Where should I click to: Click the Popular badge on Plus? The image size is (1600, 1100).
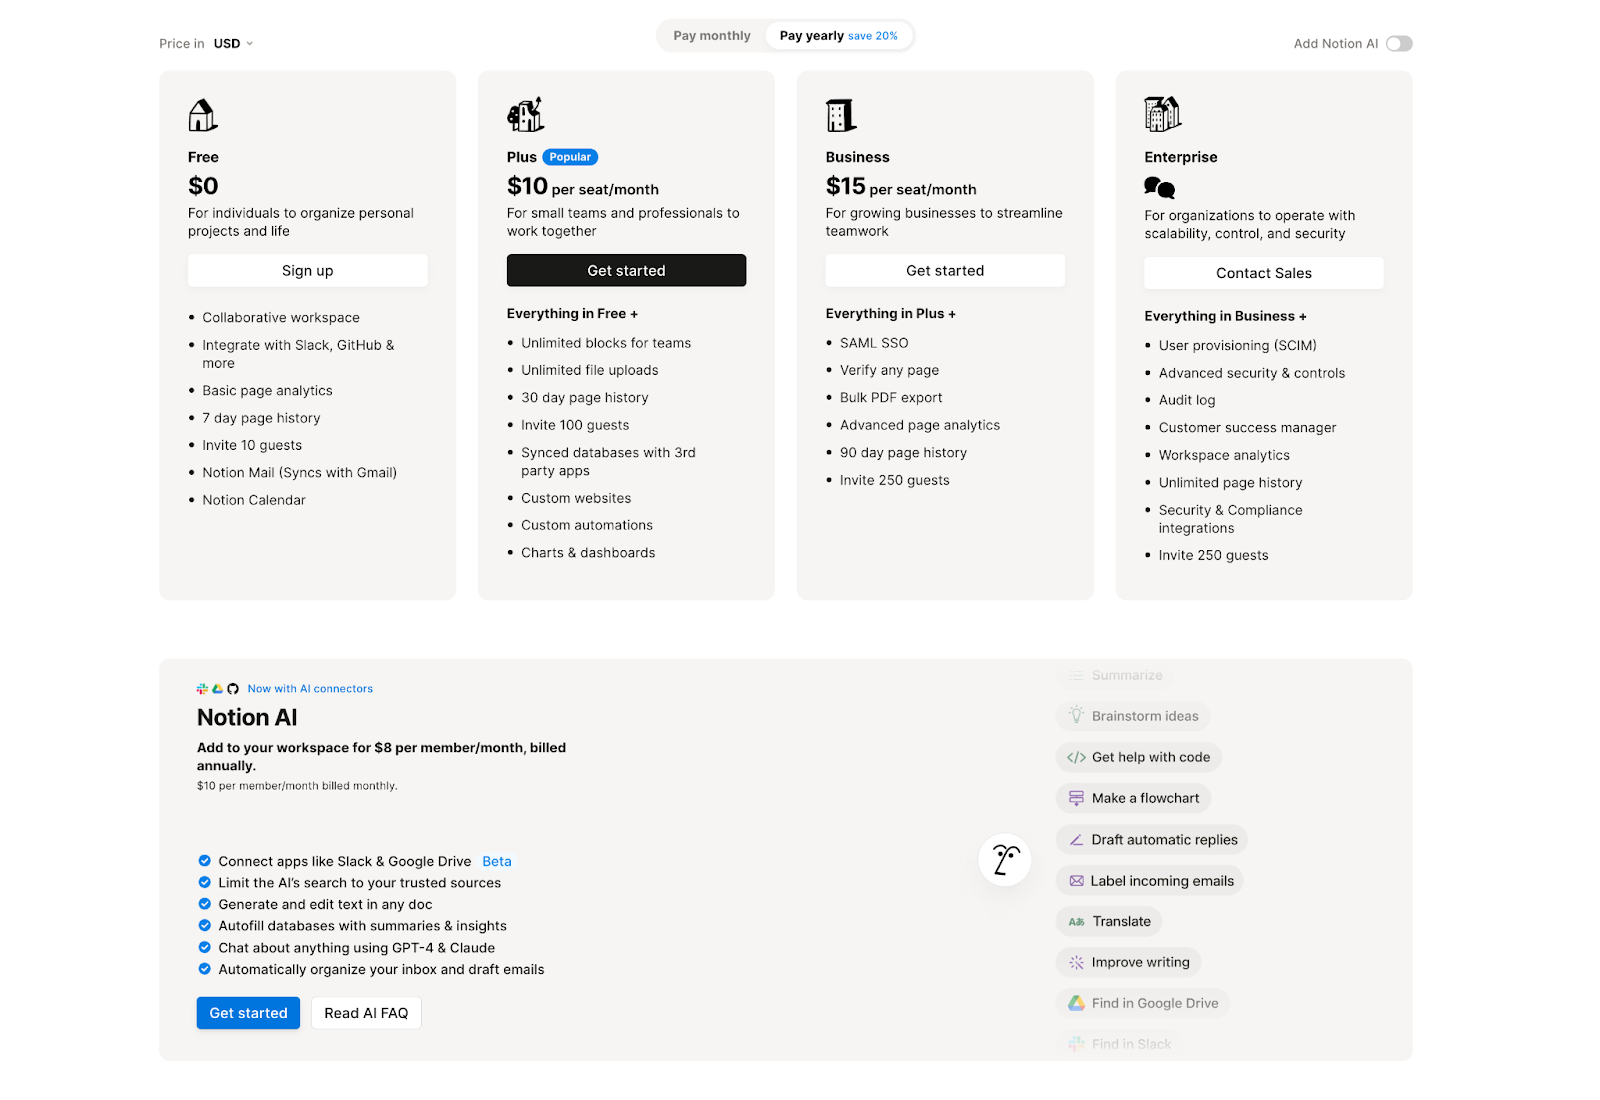[570, 157]
